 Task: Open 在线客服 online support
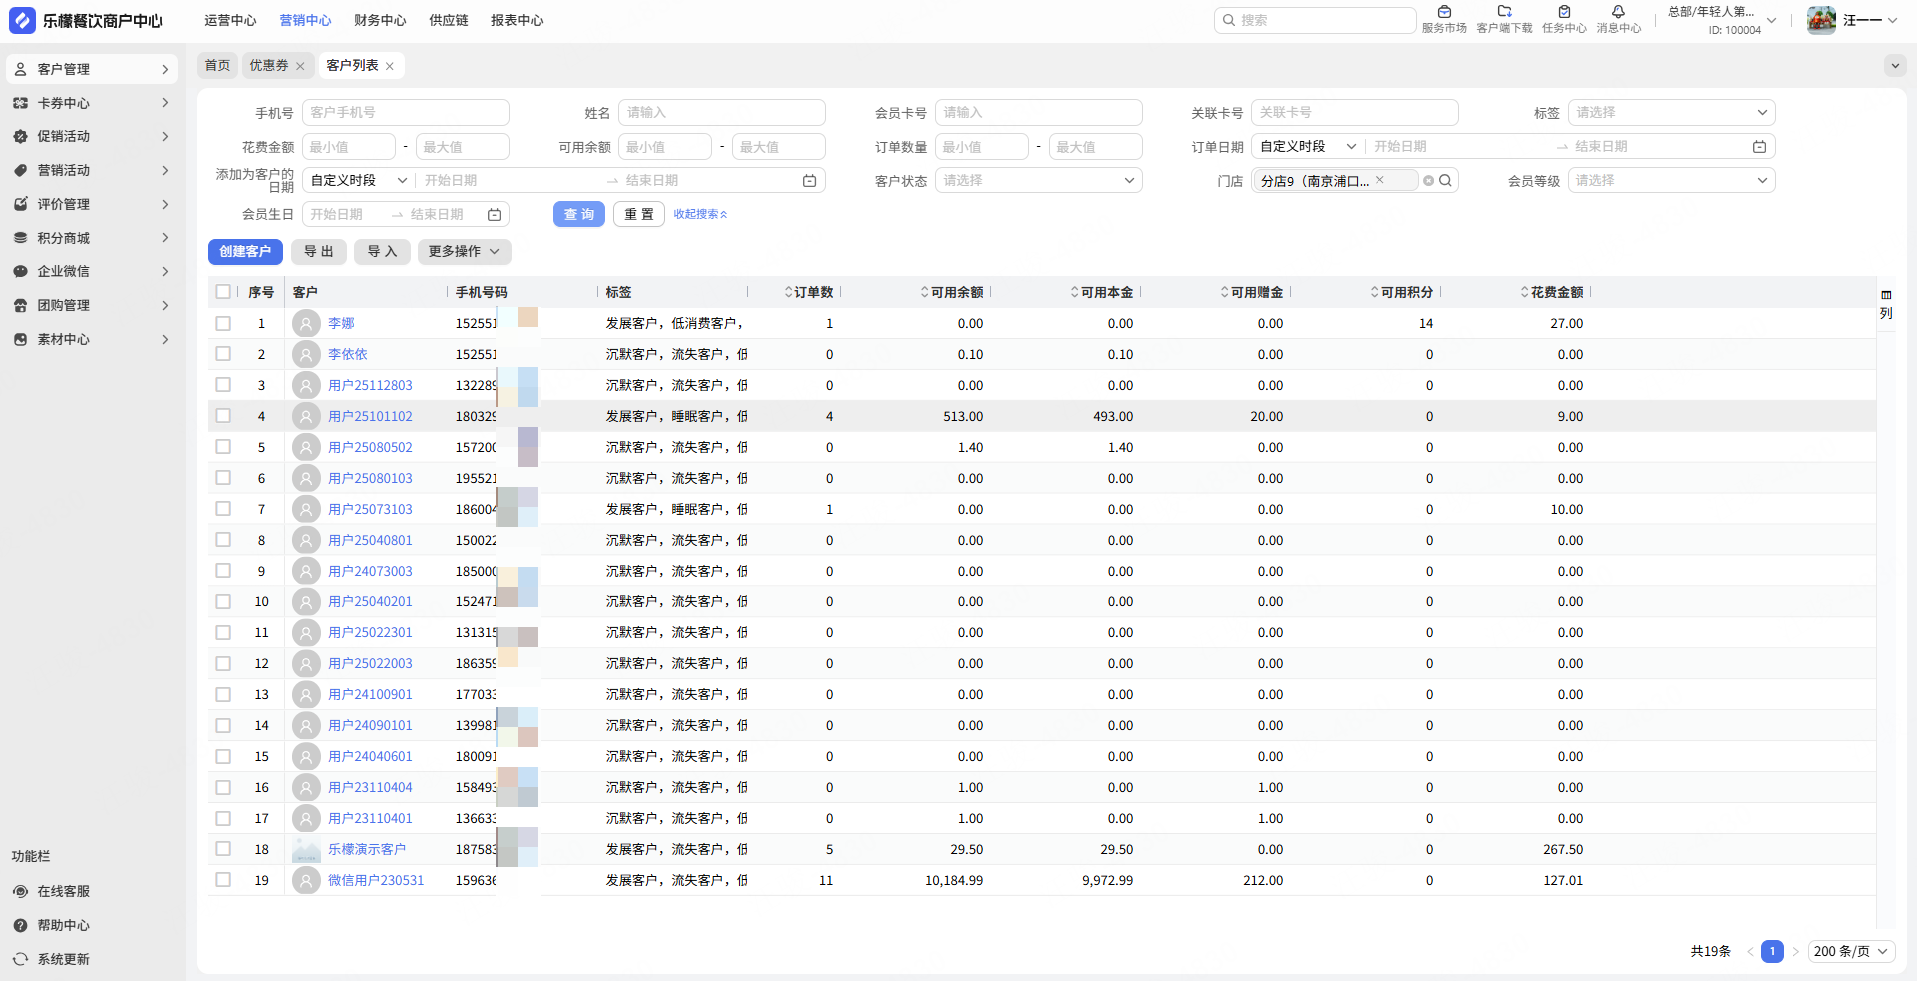[63, 891]
